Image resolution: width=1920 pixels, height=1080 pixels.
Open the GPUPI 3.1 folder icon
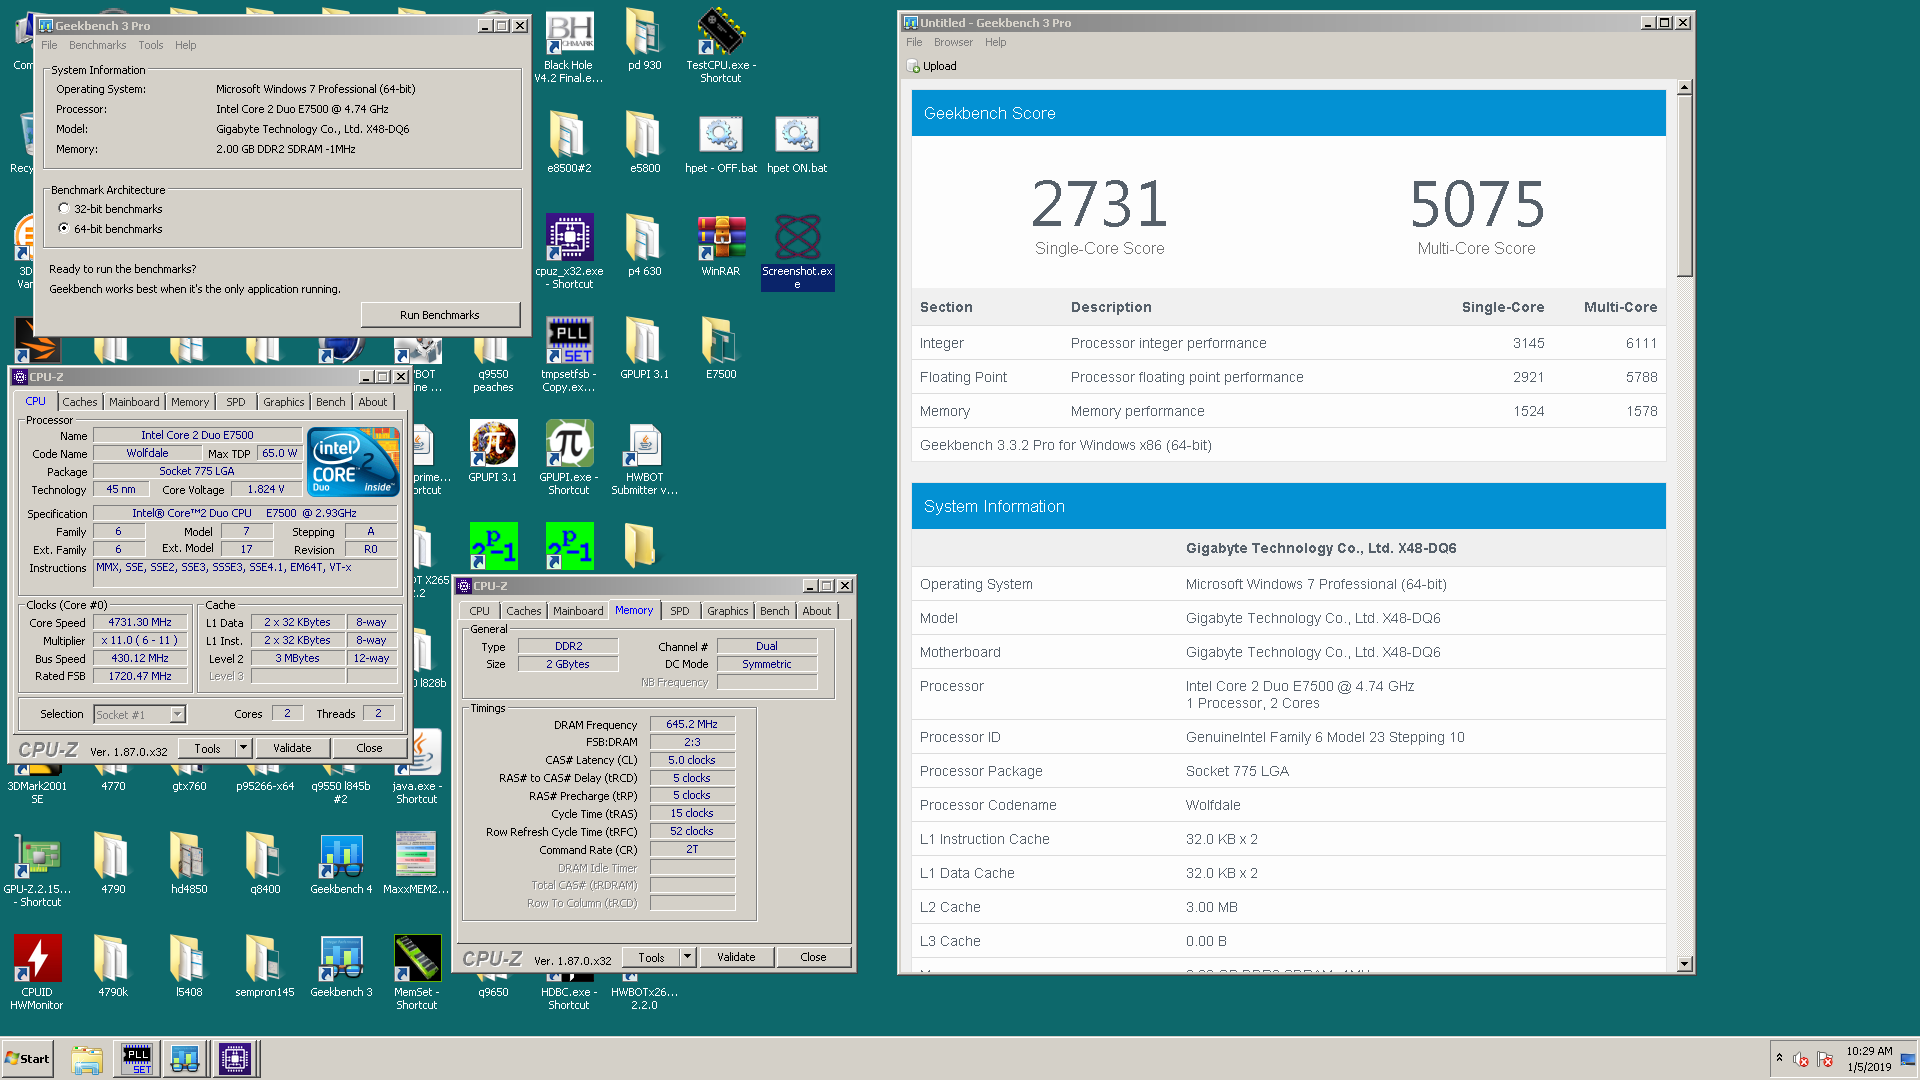pyautogui.click(x=644, y=349)
